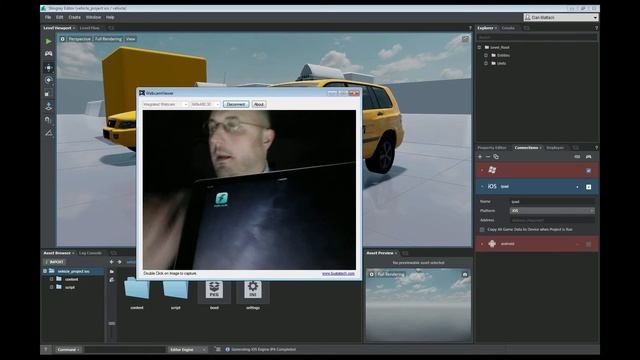Switch to the Log Console tab
The image size is (640, 360).
[91, 253]
